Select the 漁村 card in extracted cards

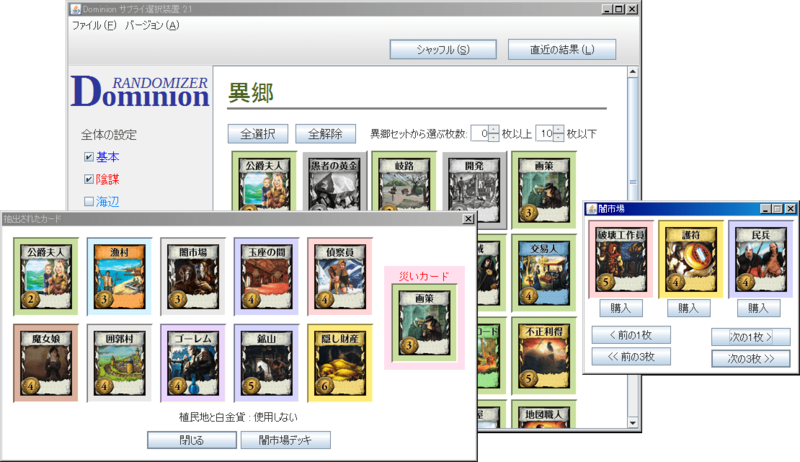119,276
